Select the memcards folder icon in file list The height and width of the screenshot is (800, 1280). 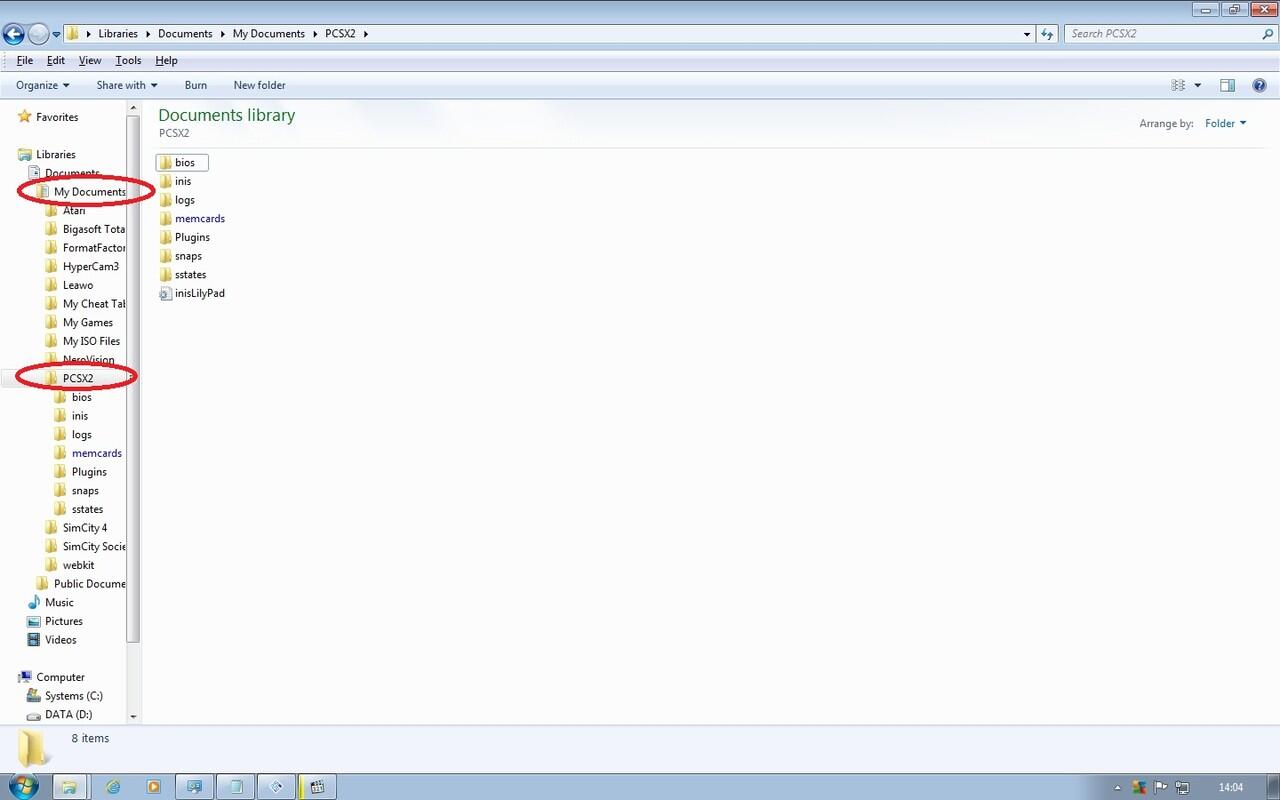[166, 219]
